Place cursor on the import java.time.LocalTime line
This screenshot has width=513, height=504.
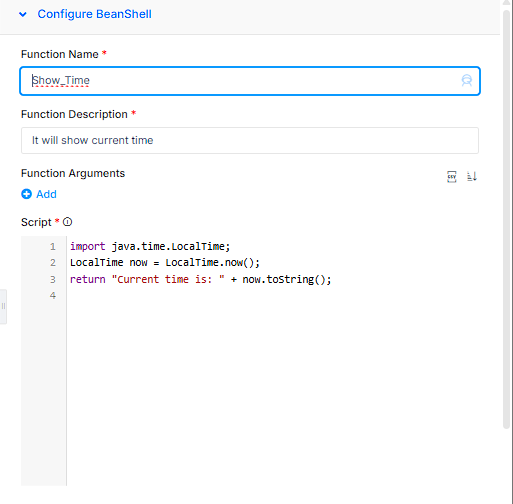tap(150, 246)
